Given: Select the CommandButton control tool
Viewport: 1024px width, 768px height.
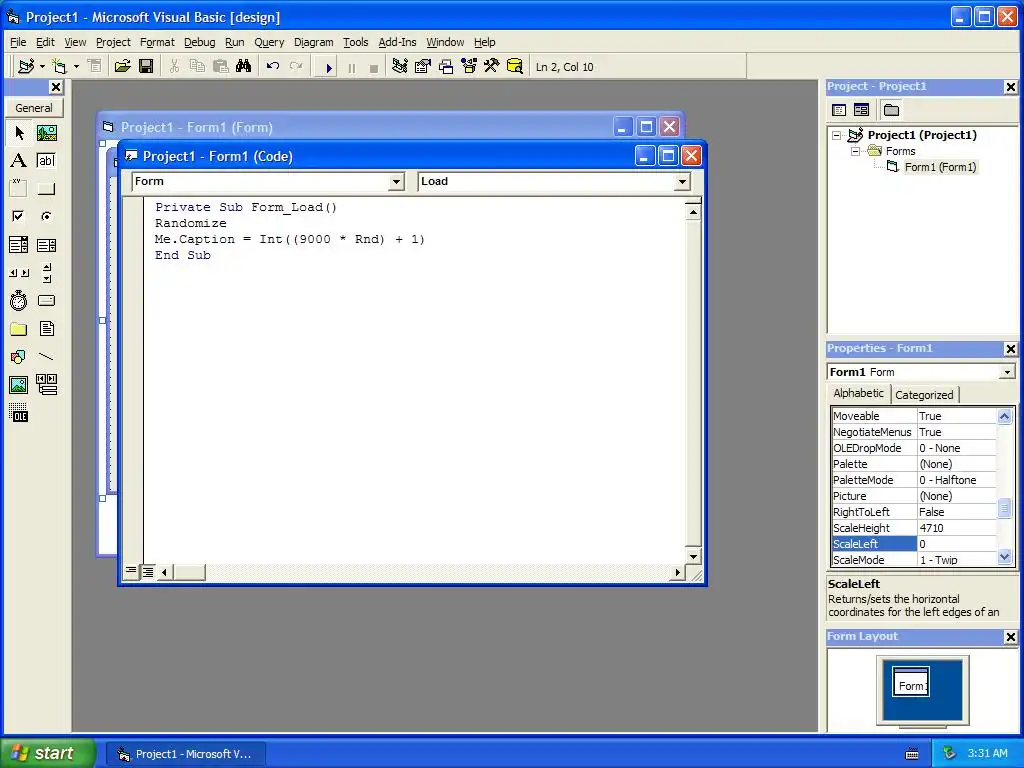Looking at the screenshot, I should pos(46,189).
